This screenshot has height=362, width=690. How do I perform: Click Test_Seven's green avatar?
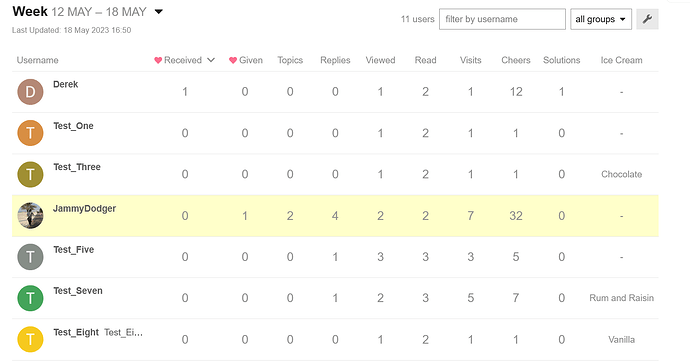click(x=30, y=298)
